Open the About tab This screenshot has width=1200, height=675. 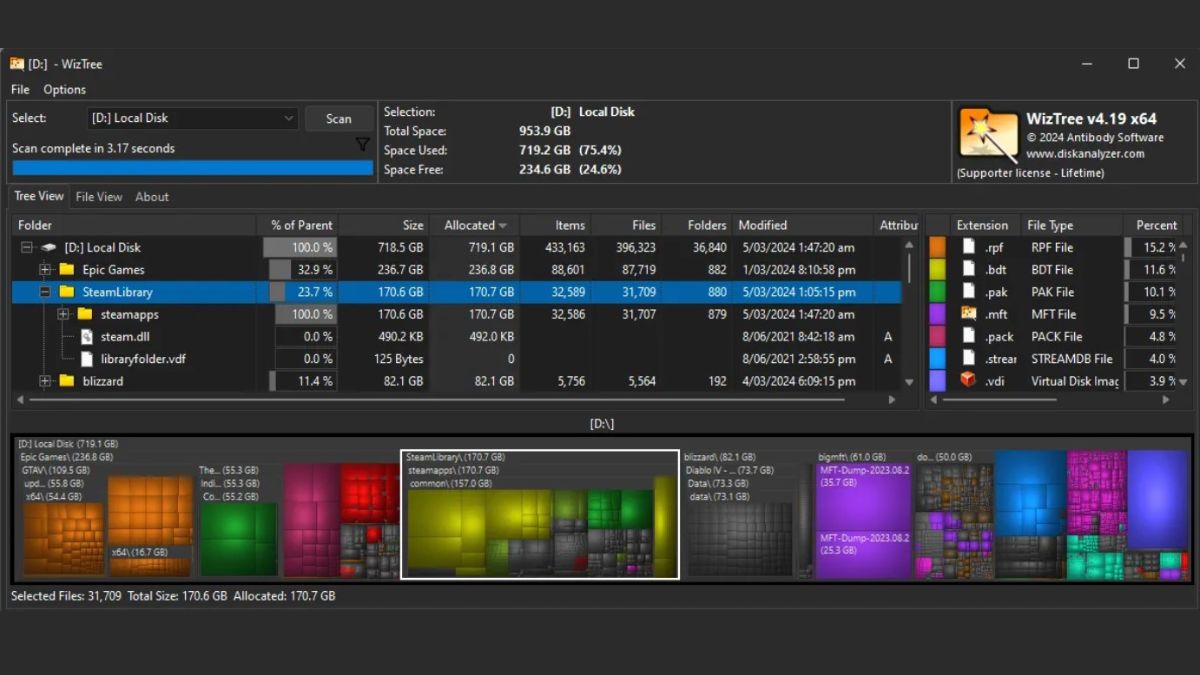pos(152,197)
